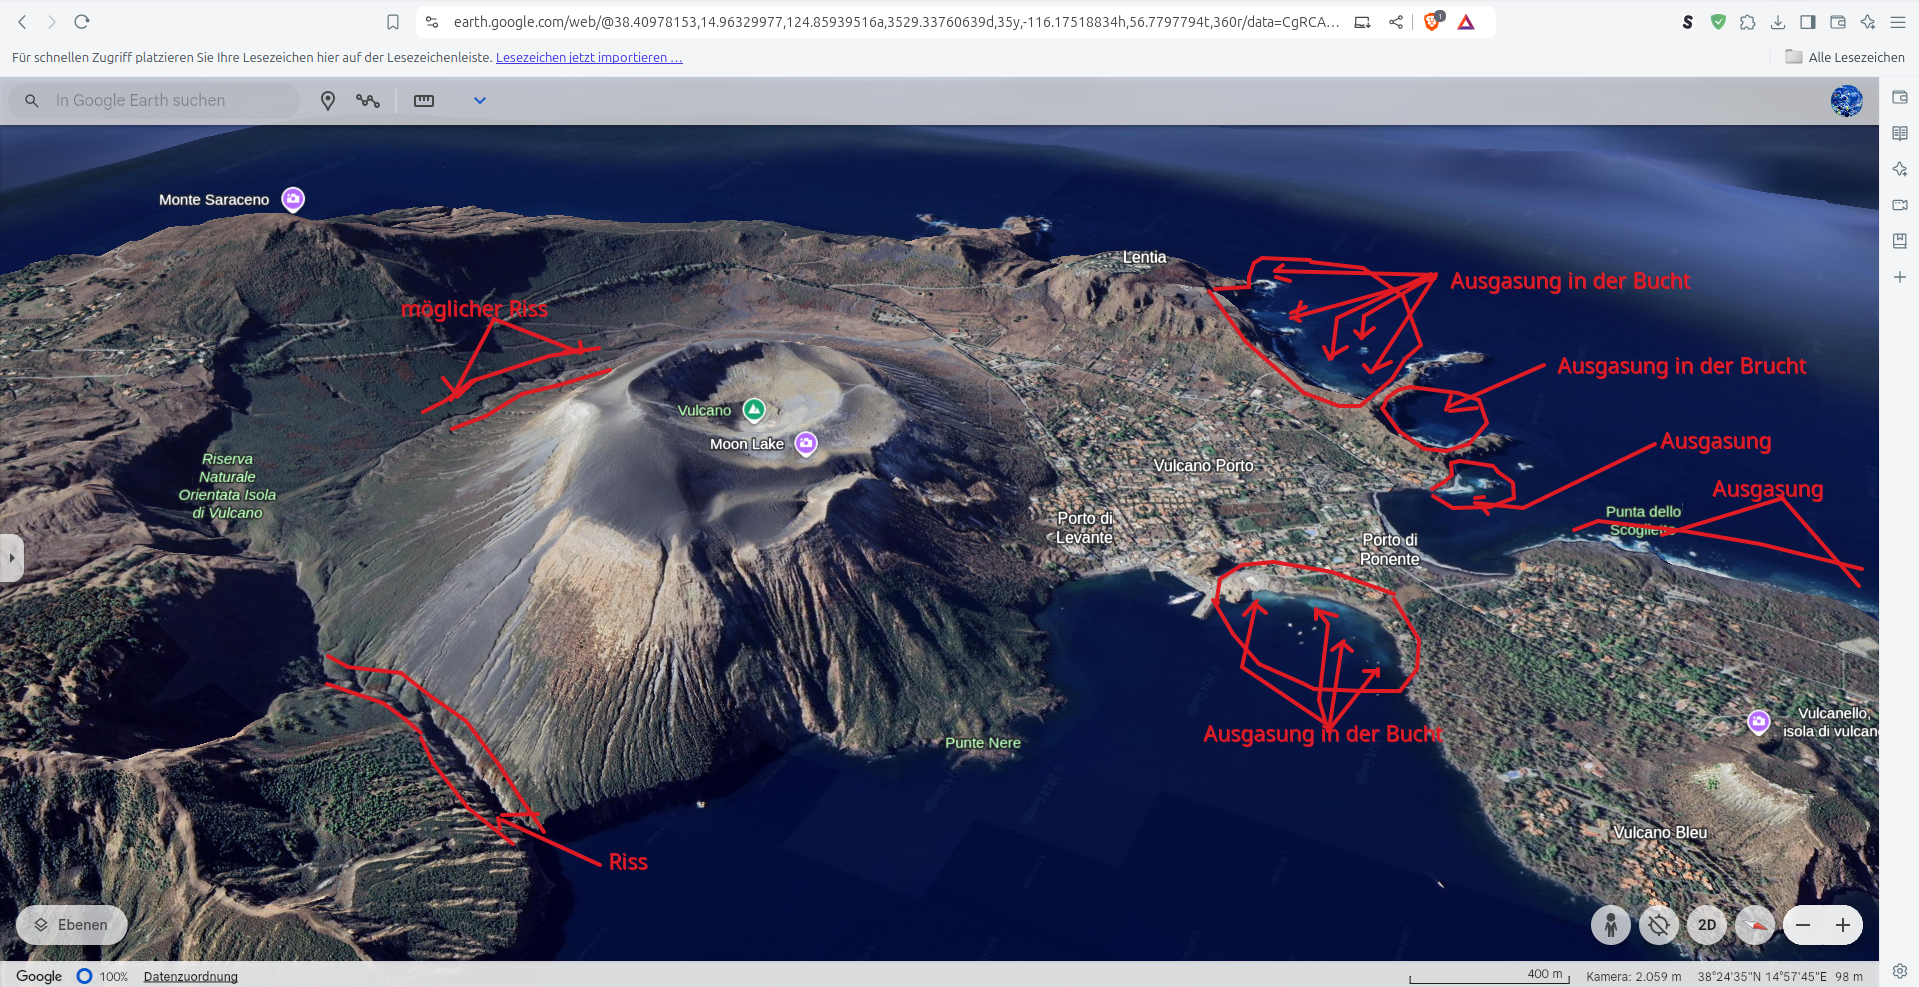Open the video call icon in the sidebar
This screenshot has width=1919, height=987.
pyautogui.click(x=1900, y=205)
